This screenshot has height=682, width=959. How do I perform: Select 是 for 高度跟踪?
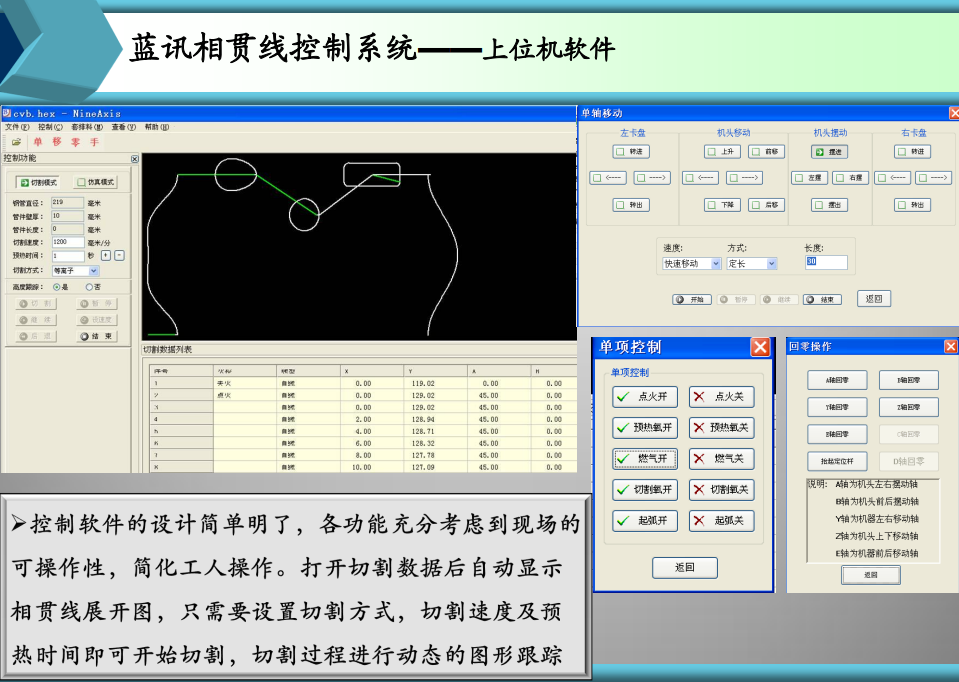point(56,287)
